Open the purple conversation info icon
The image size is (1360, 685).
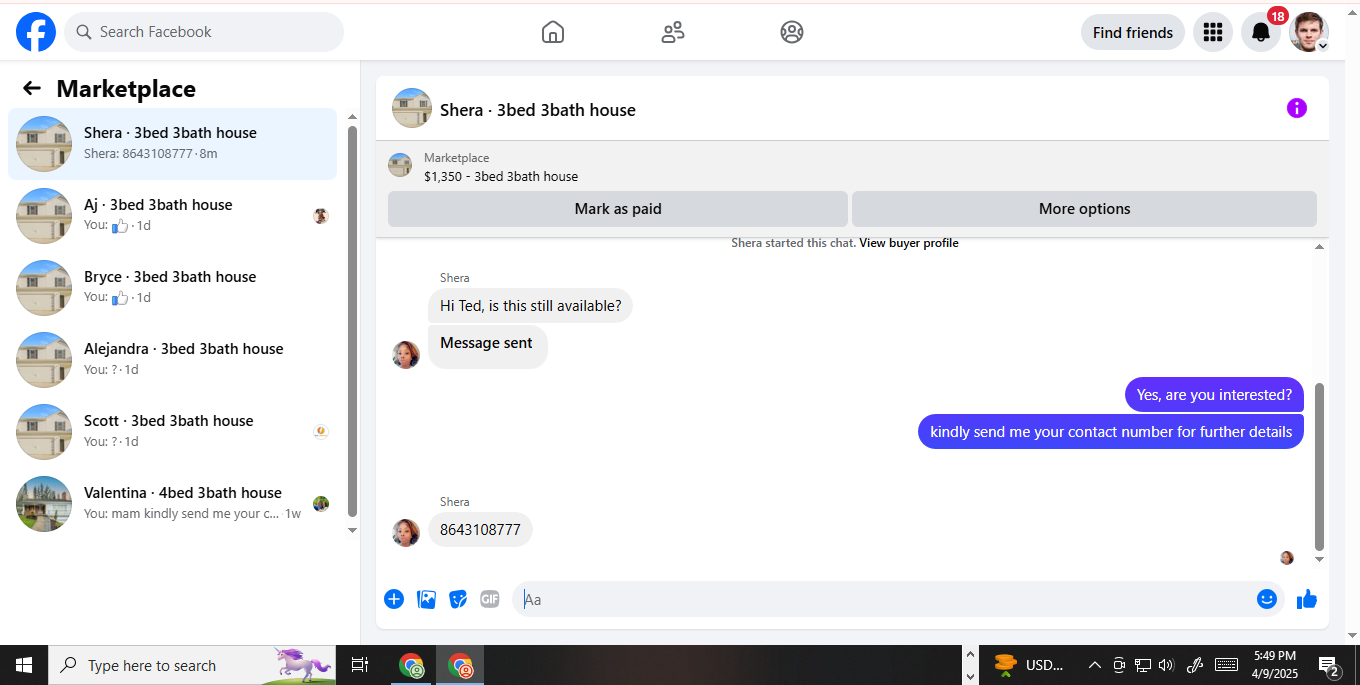1297,108
